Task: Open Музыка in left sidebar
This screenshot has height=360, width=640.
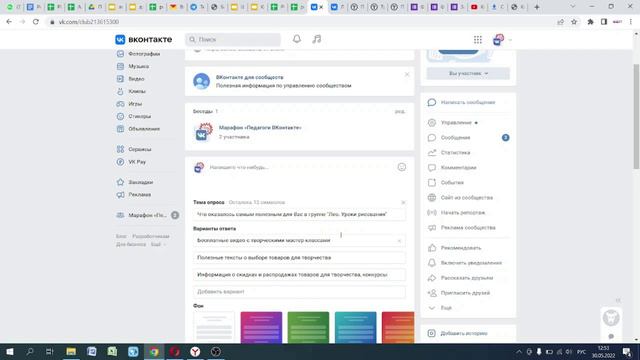Action: tap(138, 66)
